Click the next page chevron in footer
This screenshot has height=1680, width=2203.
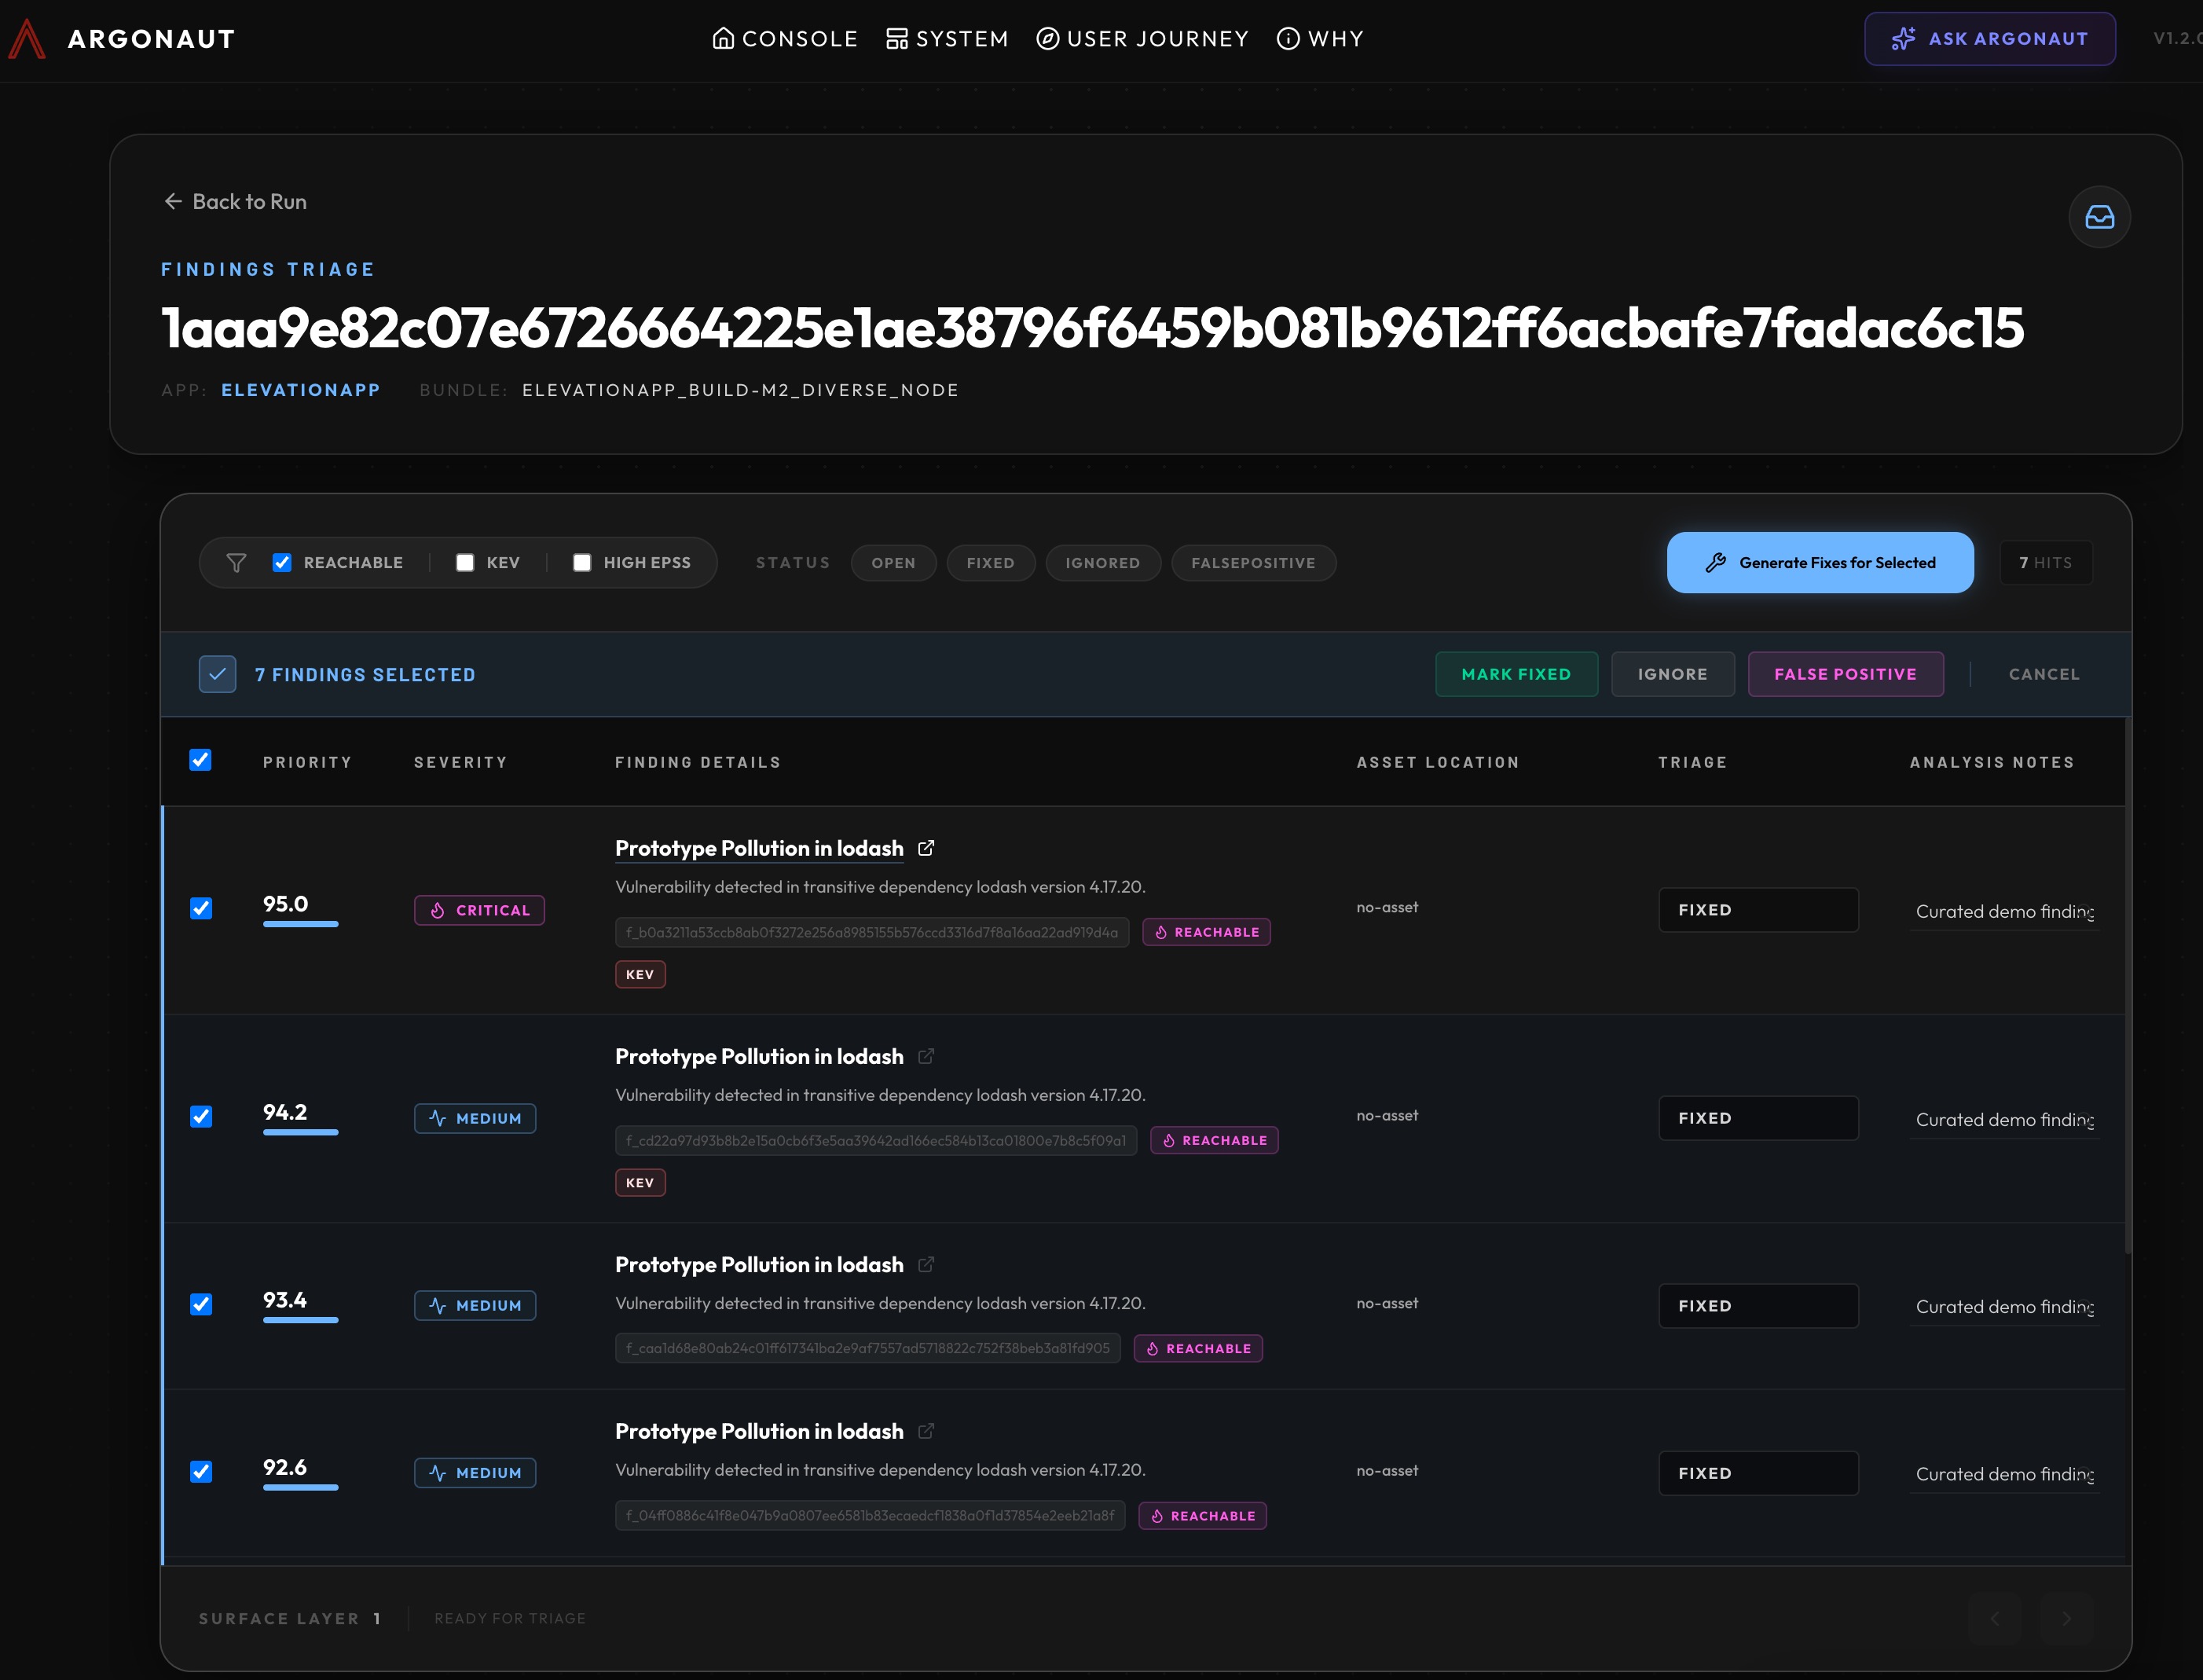pos(2066,1618)
